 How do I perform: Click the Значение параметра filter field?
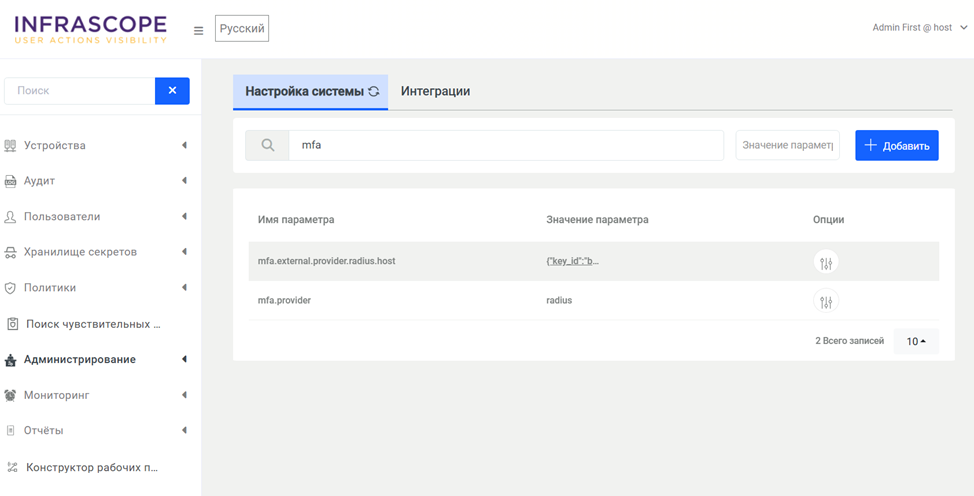[787, 145]
